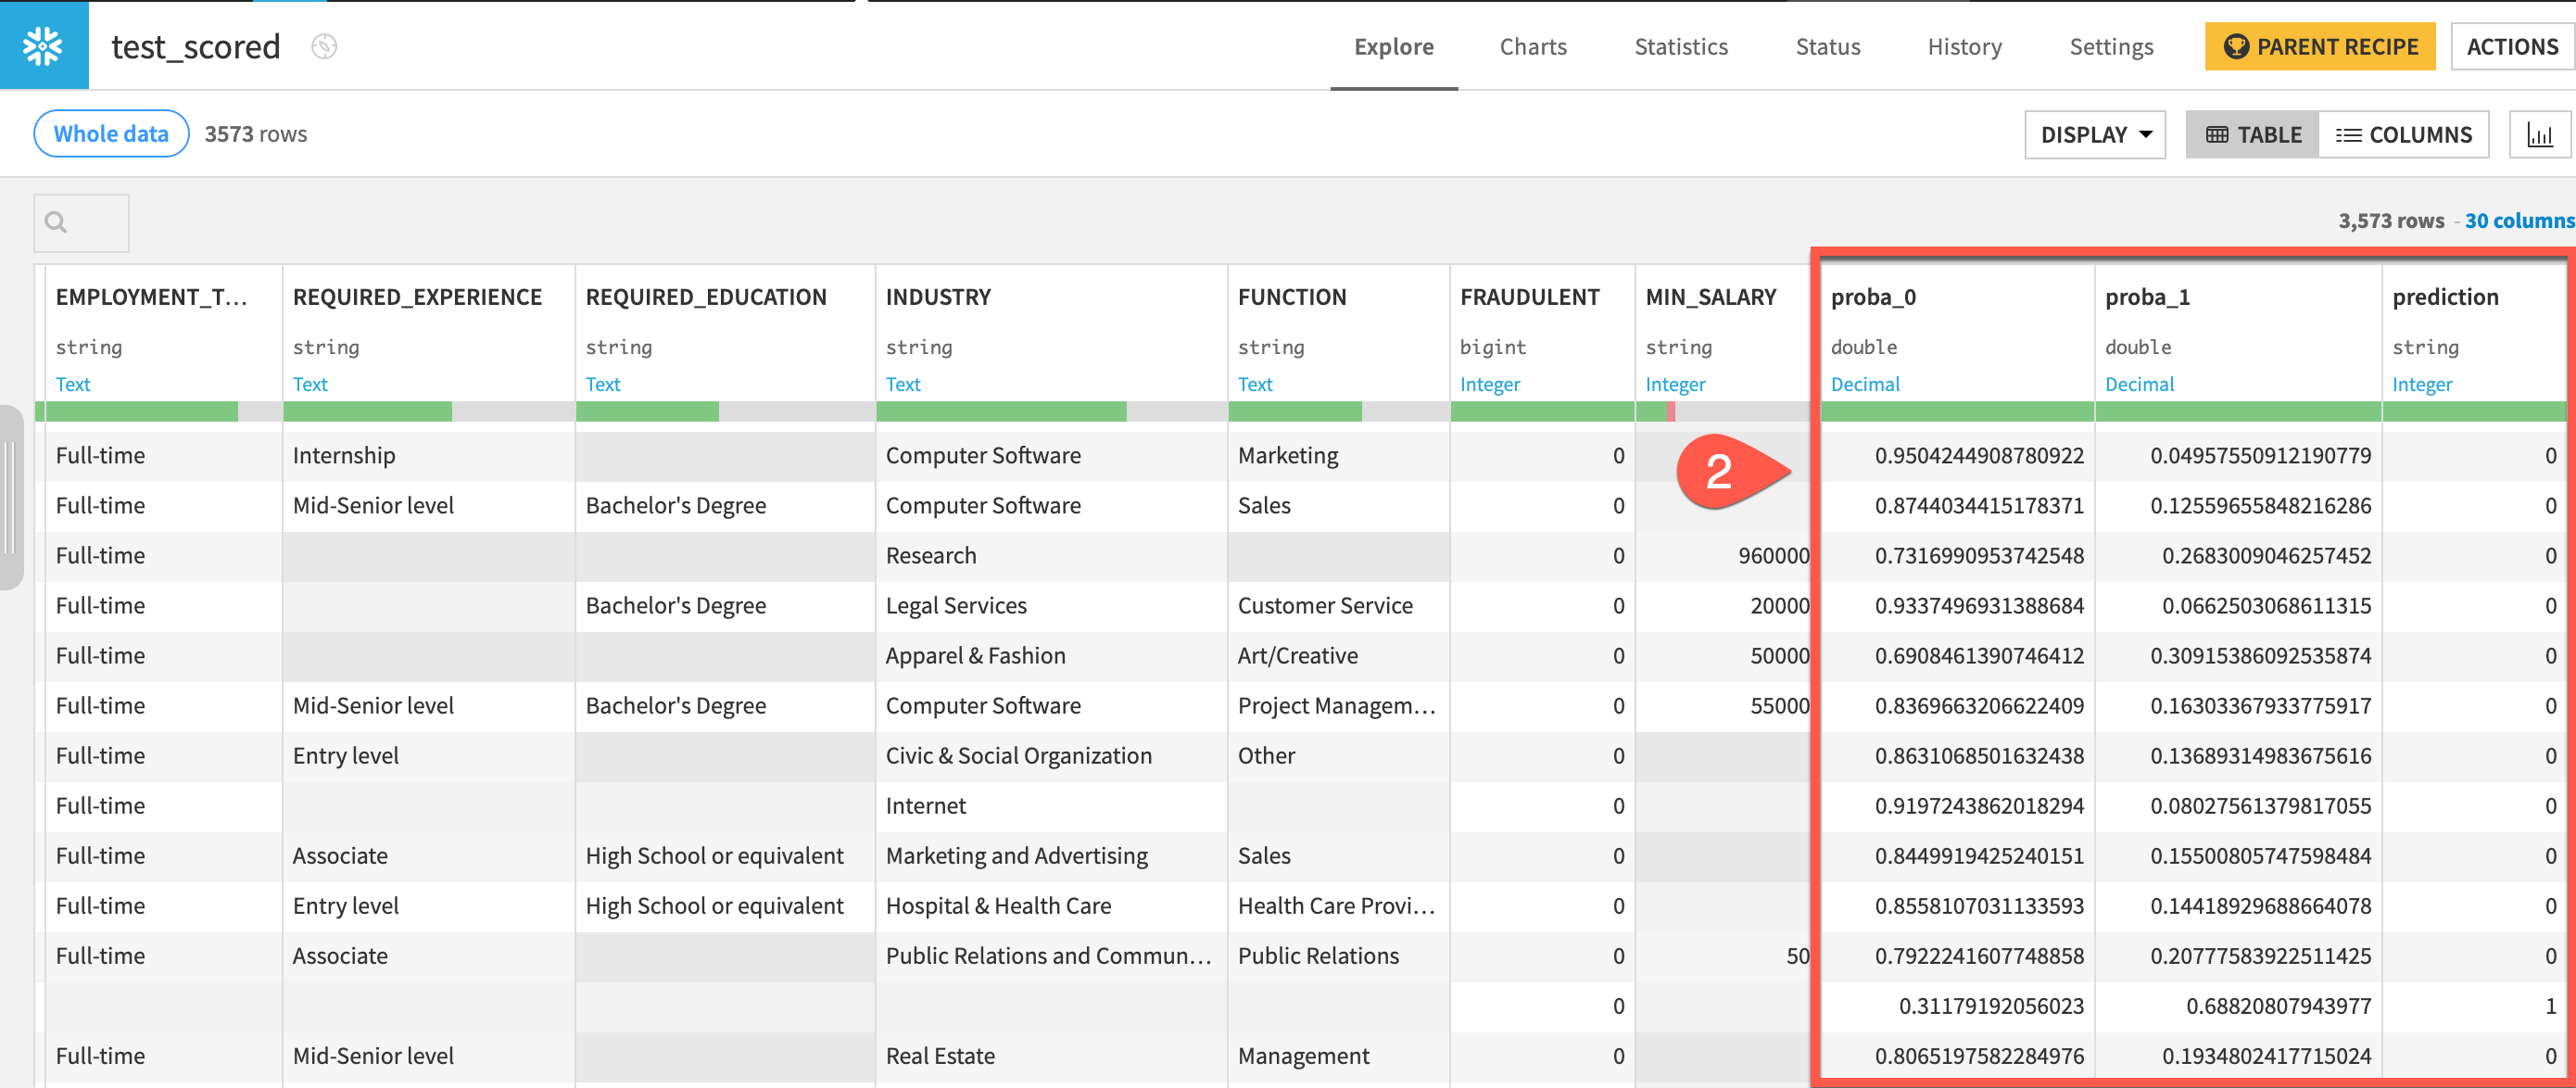The height and width of the screenshot is (1088, 2576).
Task: Open the proba_0 column header menu
Action: click(1872, 297)
